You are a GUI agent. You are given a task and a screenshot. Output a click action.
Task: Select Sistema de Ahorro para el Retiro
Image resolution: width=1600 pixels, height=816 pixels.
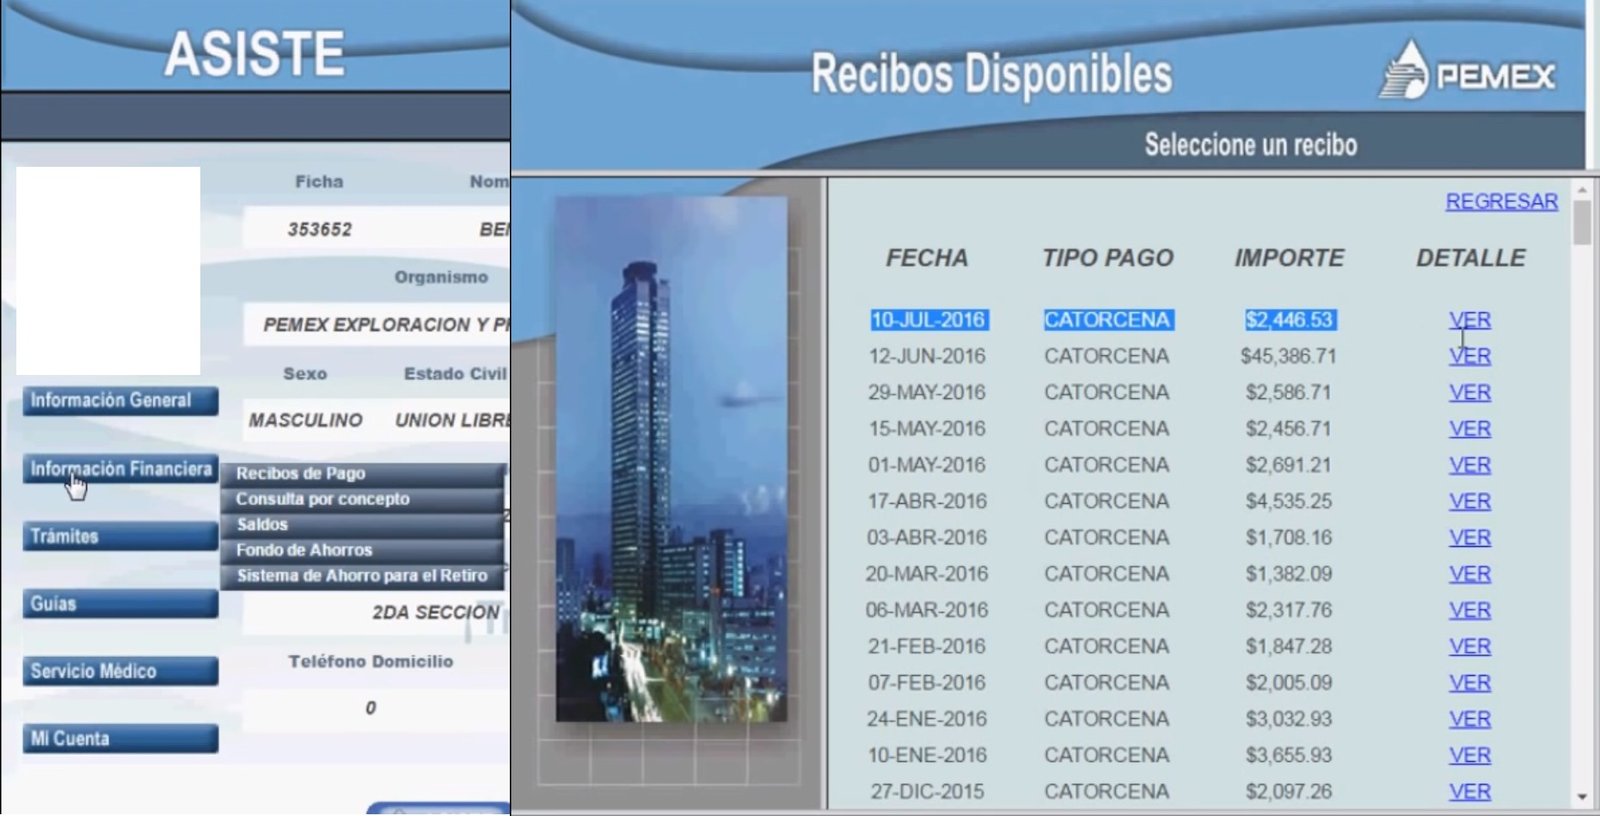(362, 576)
